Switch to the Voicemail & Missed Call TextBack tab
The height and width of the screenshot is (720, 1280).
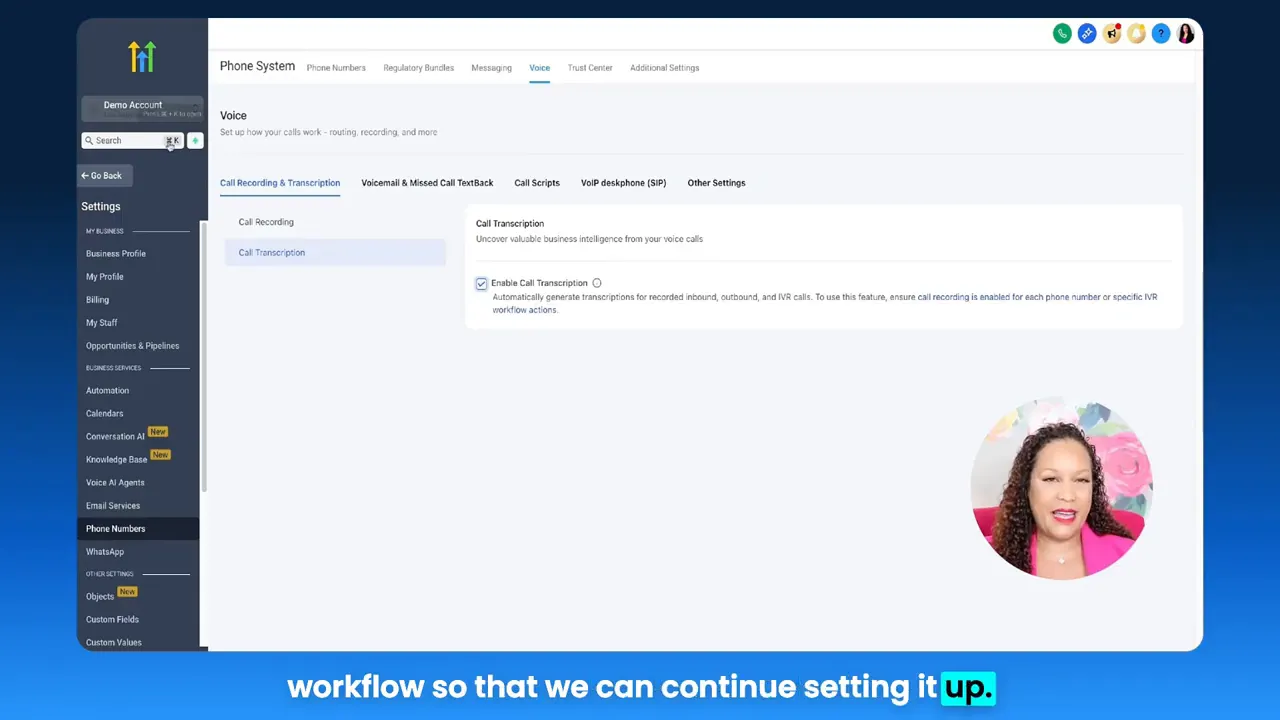(x=427, y=183)
